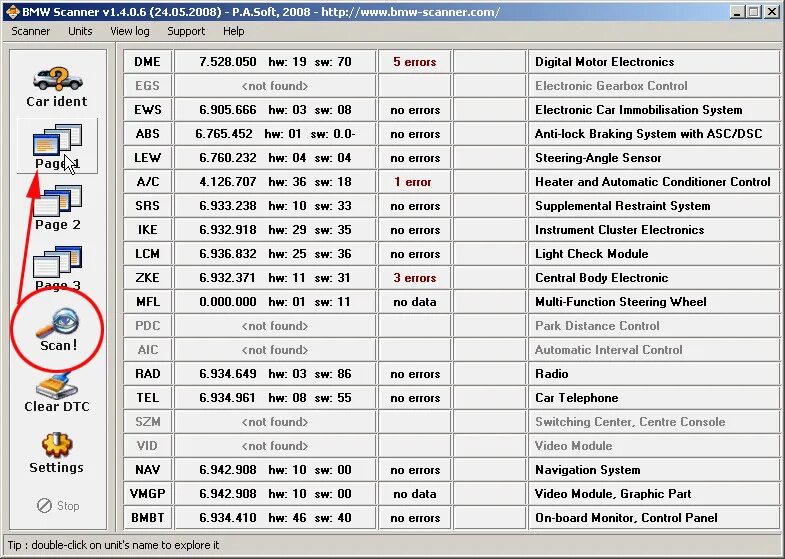Screen dimensions: 785x559
Task: Select the EWS unit name
Action: coord(148,110)
